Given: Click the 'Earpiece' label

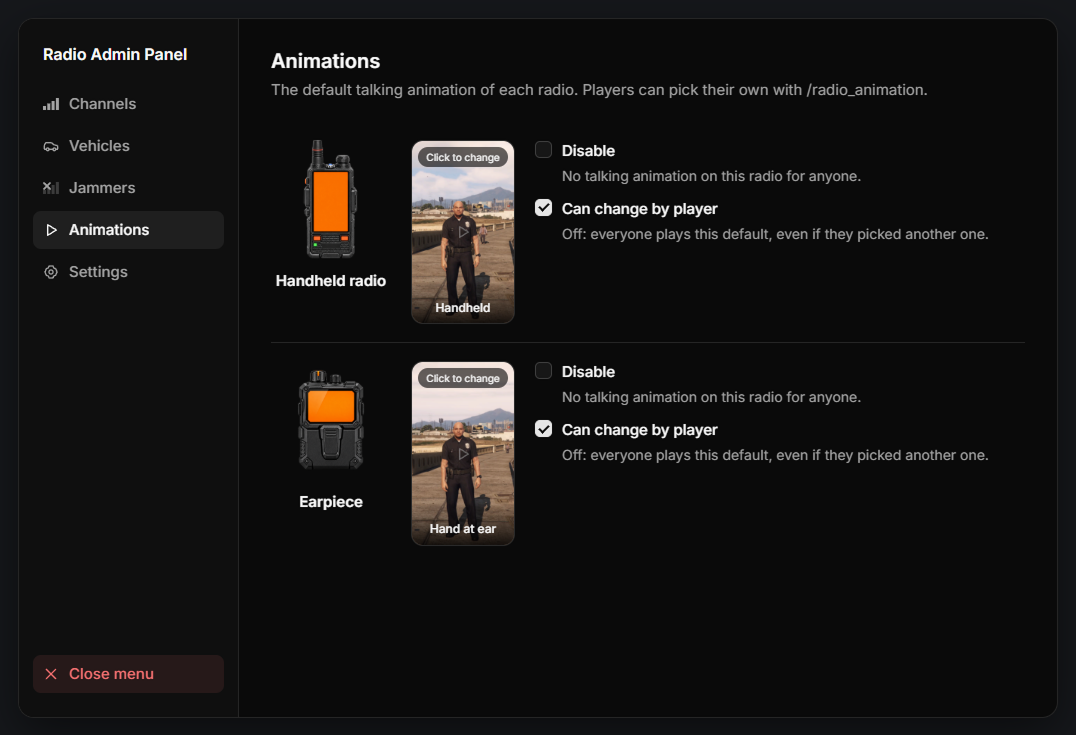Looking at the screenshot, I should [331, 502].
